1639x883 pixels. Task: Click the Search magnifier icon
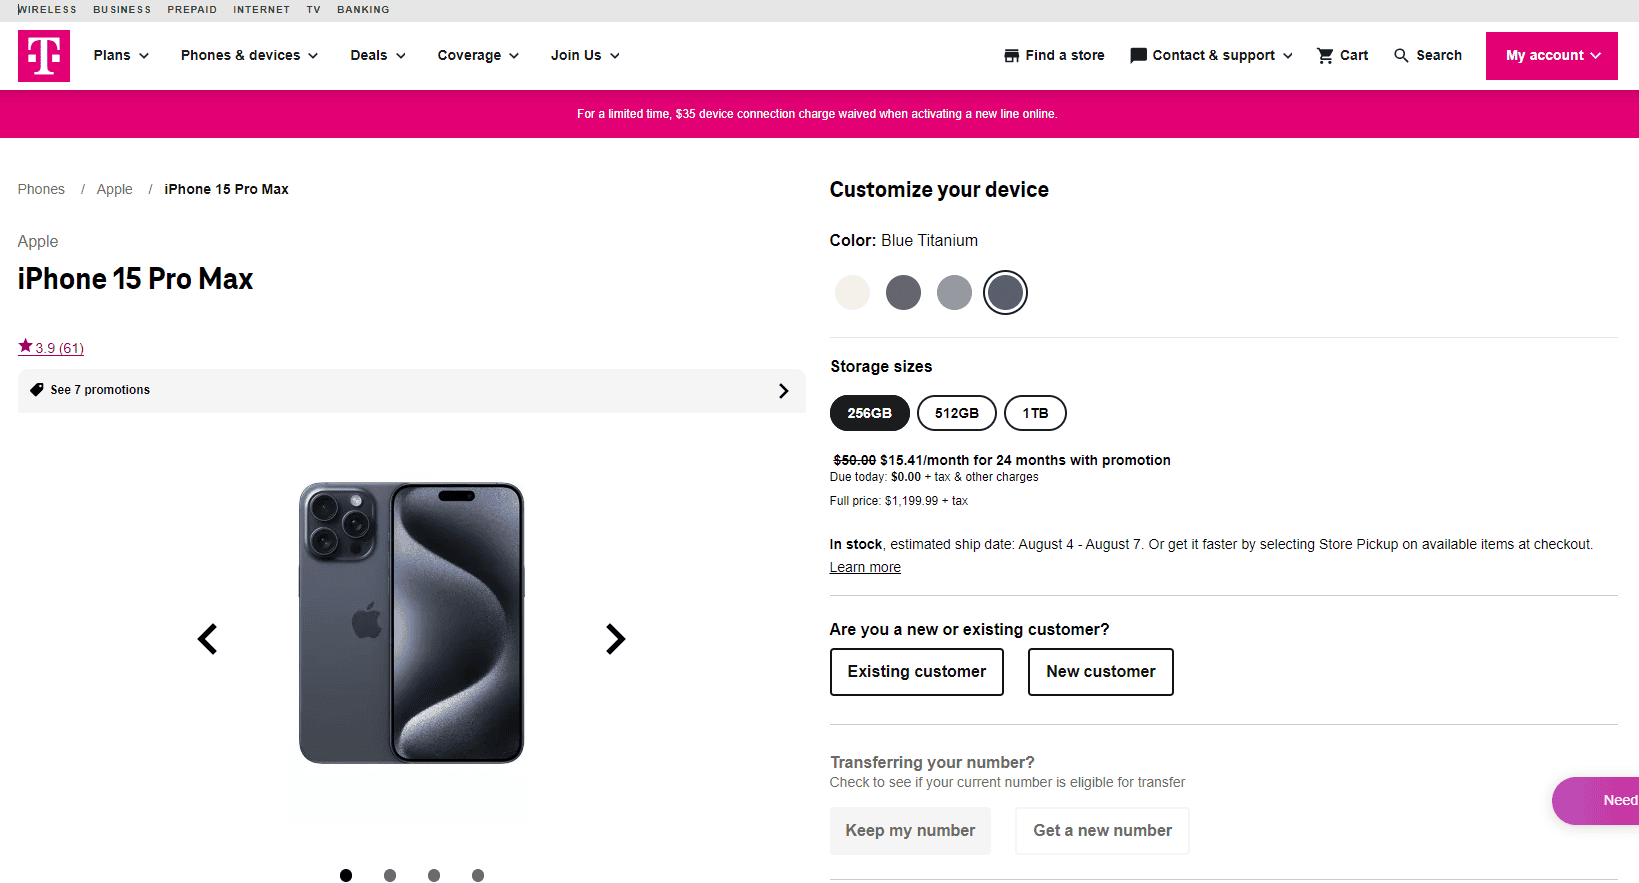click(x=1401, y=56)
